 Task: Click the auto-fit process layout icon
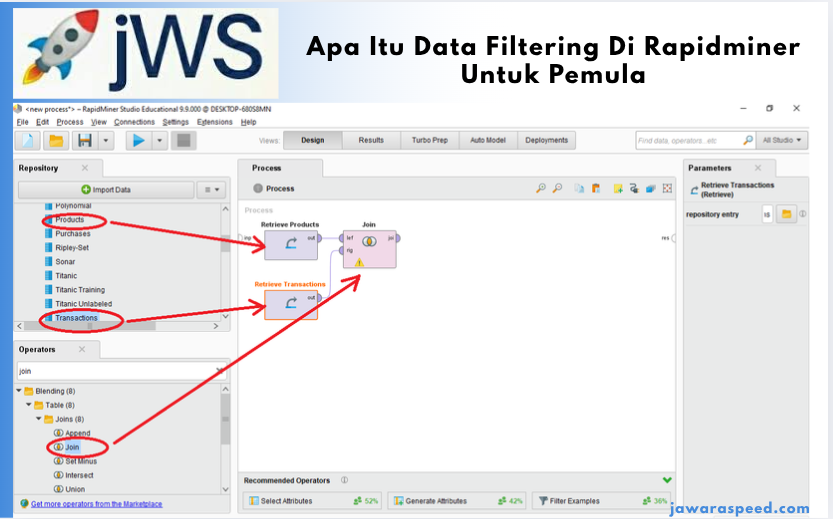[x=667, y=188]
